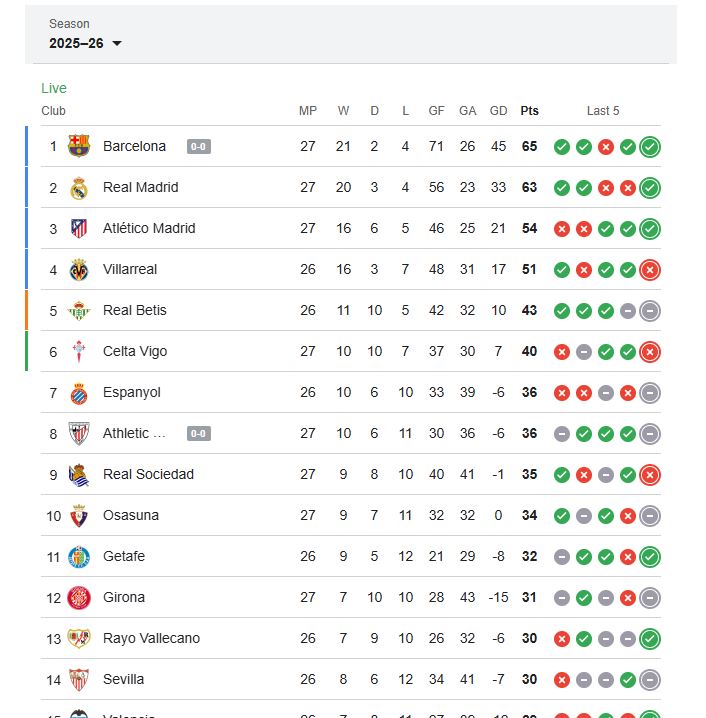The height and width of the screenshot is (718, 706).
Task: Click the Villarreal club crest
Action: click(79, 269)
